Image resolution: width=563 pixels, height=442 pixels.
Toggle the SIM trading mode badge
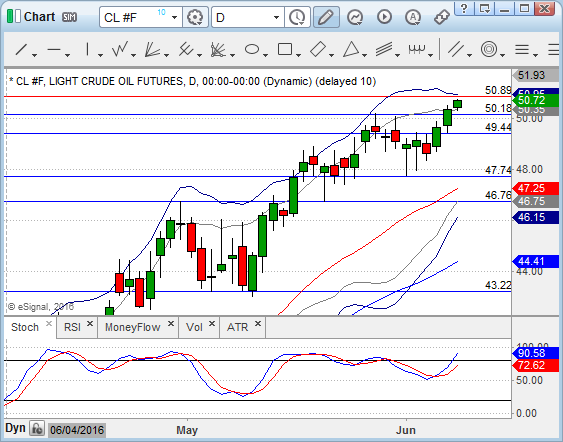coord(69,17)
